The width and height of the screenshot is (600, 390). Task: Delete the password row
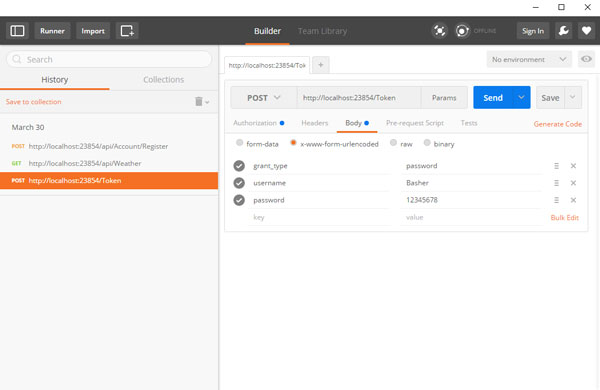click(x=573, y=200)
